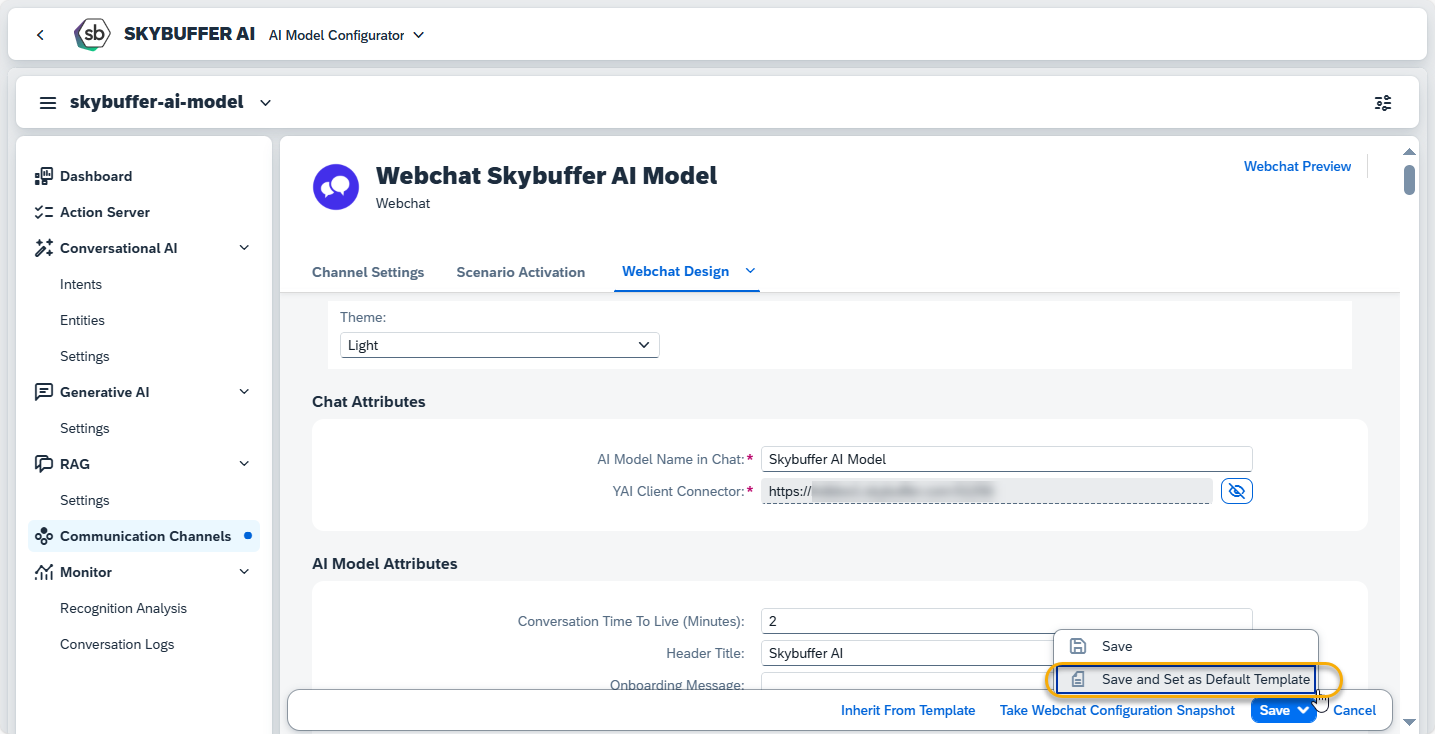The height and width of the screenshot is (734, 1435).
Task: Expand the skybuffer-ai-model selector
Action: tap(265, 103)
